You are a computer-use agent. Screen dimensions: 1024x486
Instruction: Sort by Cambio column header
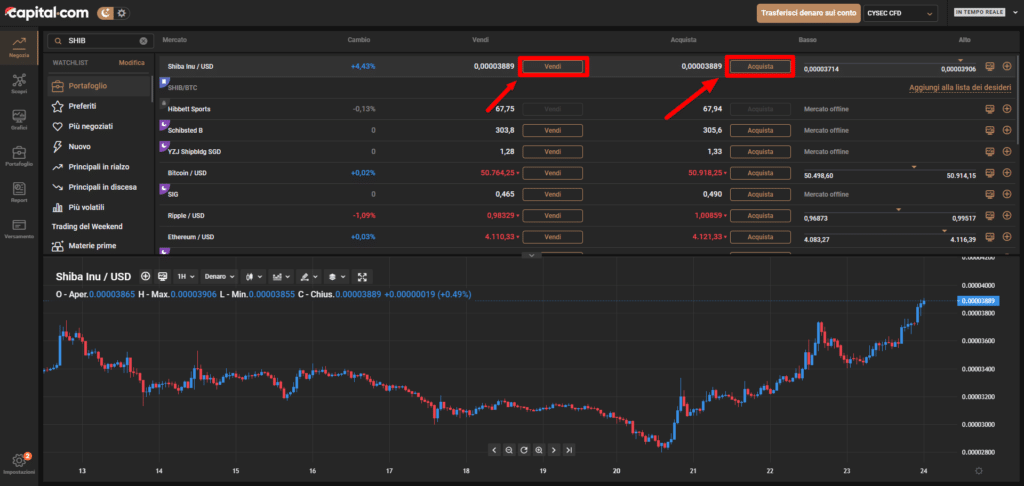(x=359, y=40)
